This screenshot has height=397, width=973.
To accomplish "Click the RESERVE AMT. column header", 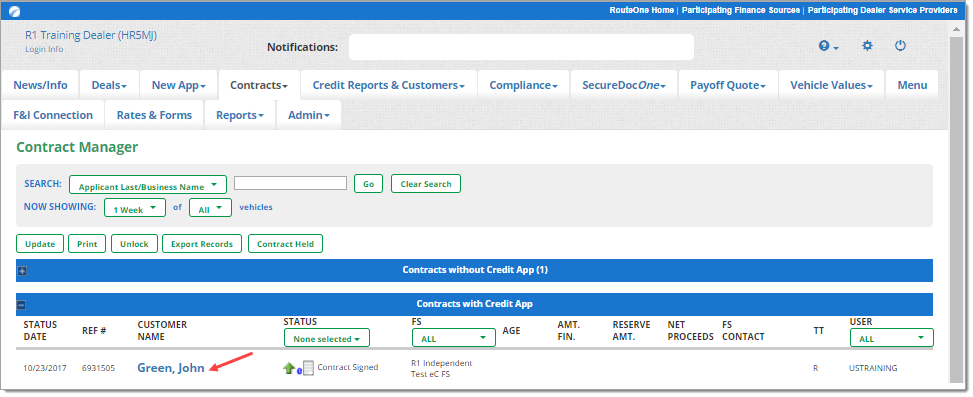I will pyautogui.click(x=631, y=331).
